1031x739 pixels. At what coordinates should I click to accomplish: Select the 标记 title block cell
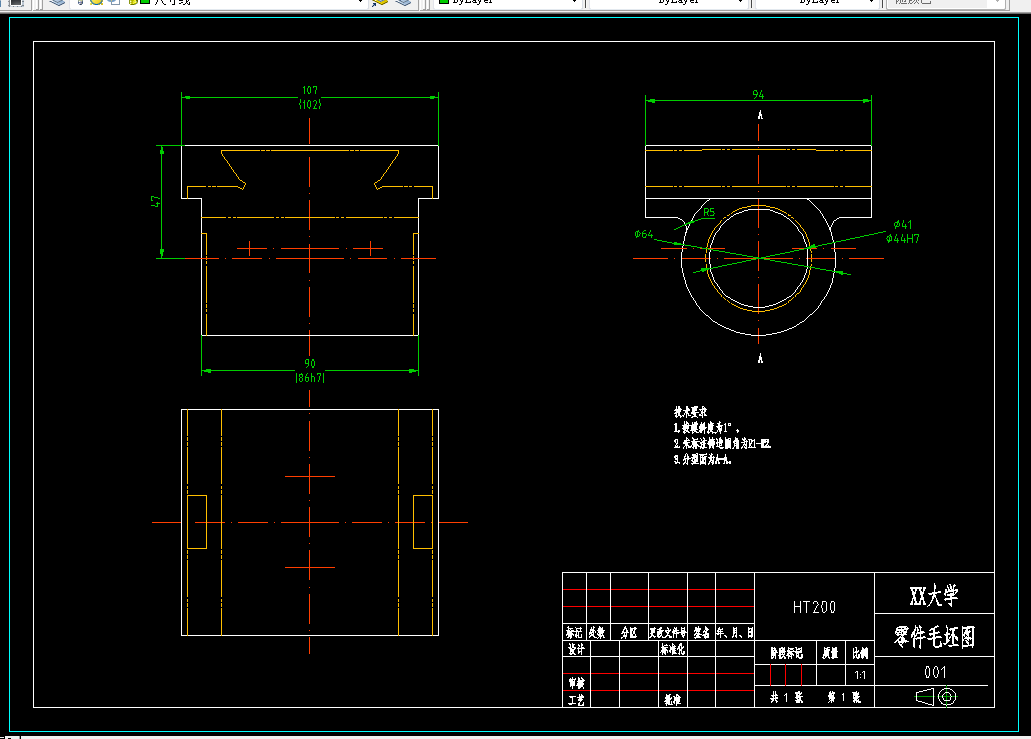pos(574,632)
